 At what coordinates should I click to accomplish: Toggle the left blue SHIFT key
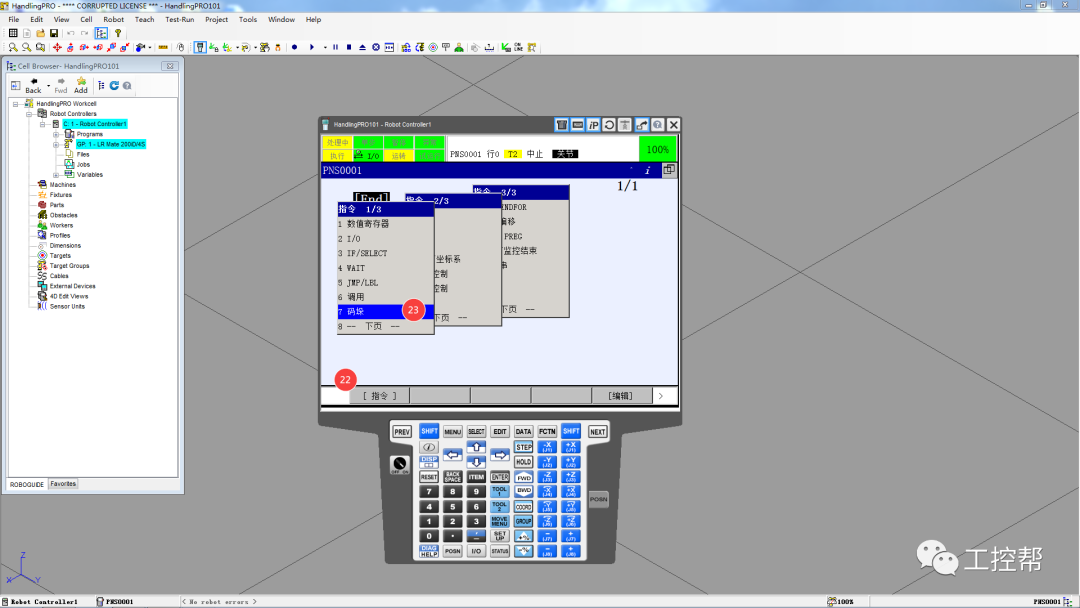(429, 431)
